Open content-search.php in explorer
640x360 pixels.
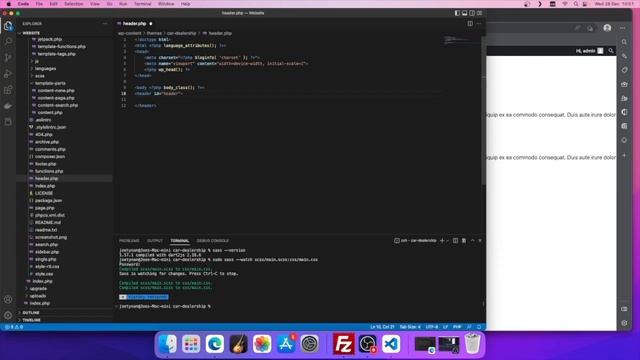tap(58, 105)
